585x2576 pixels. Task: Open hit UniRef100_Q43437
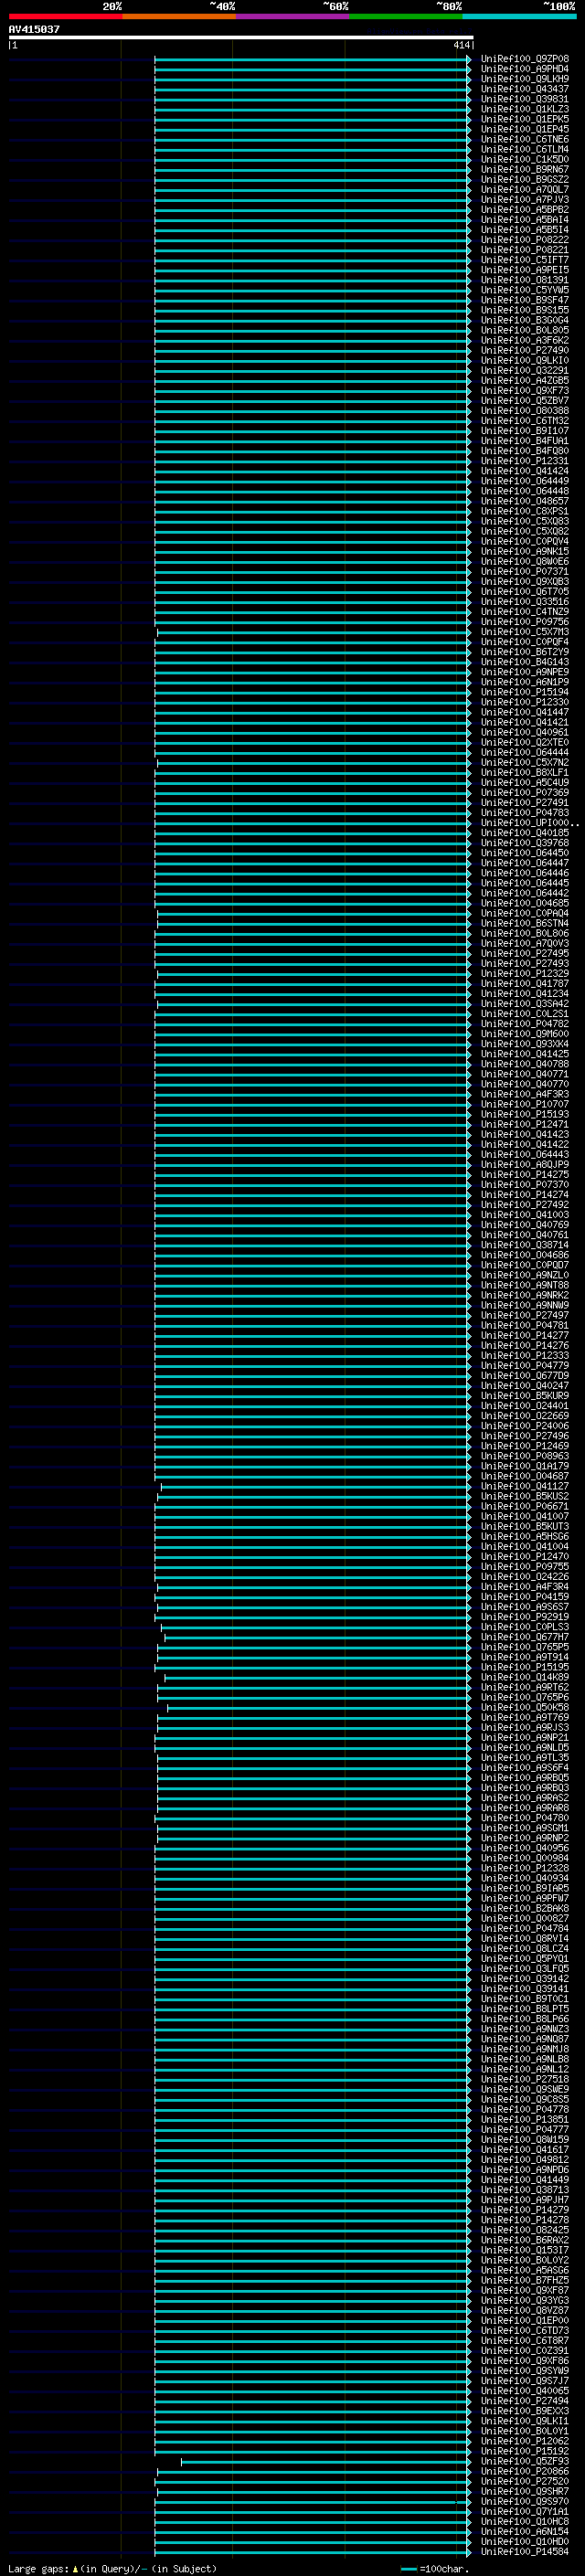click(524, 89)
